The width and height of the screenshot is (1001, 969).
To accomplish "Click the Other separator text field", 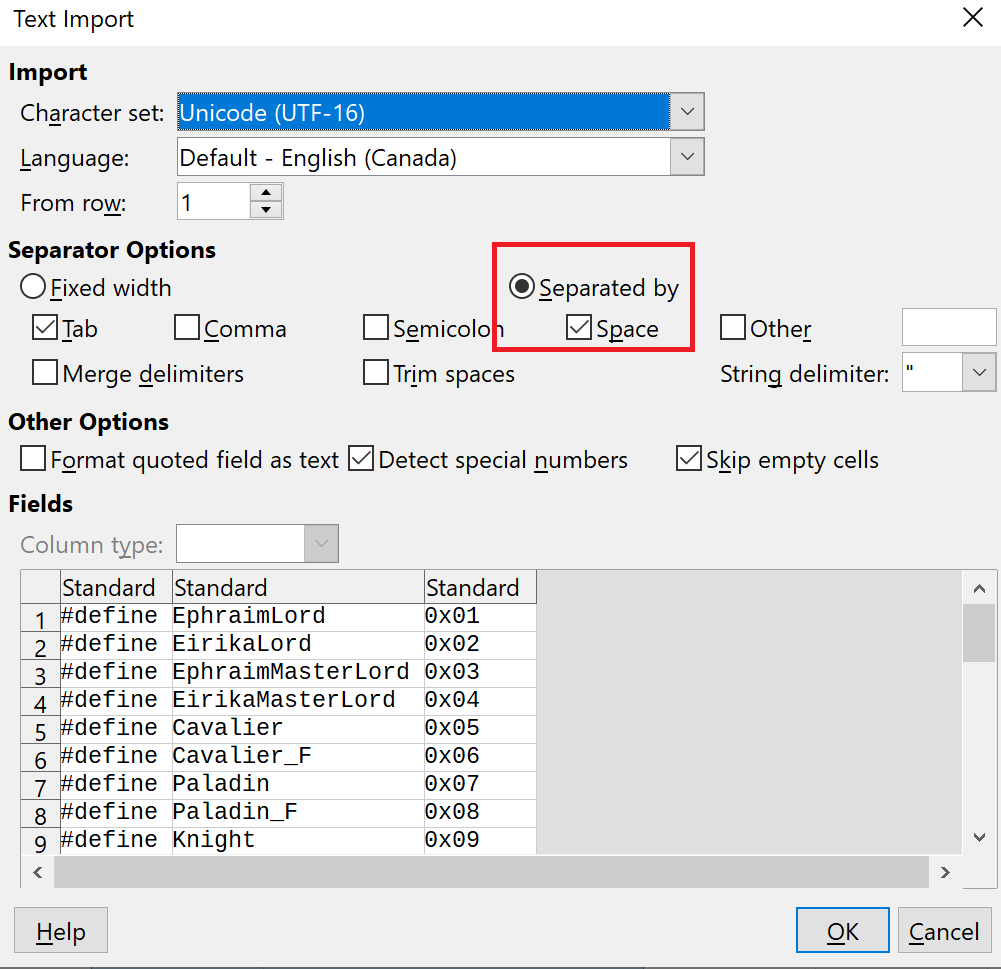I will click(949, 327).
